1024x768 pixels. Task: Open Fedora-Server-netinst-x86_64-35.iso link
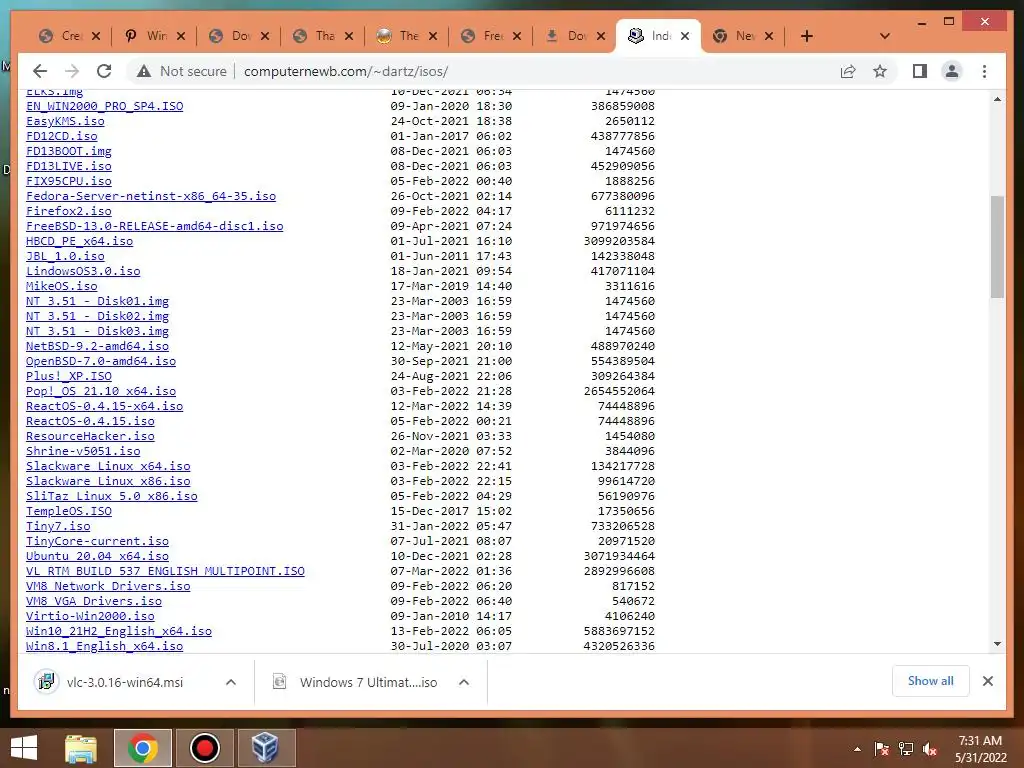coord(151,196)
